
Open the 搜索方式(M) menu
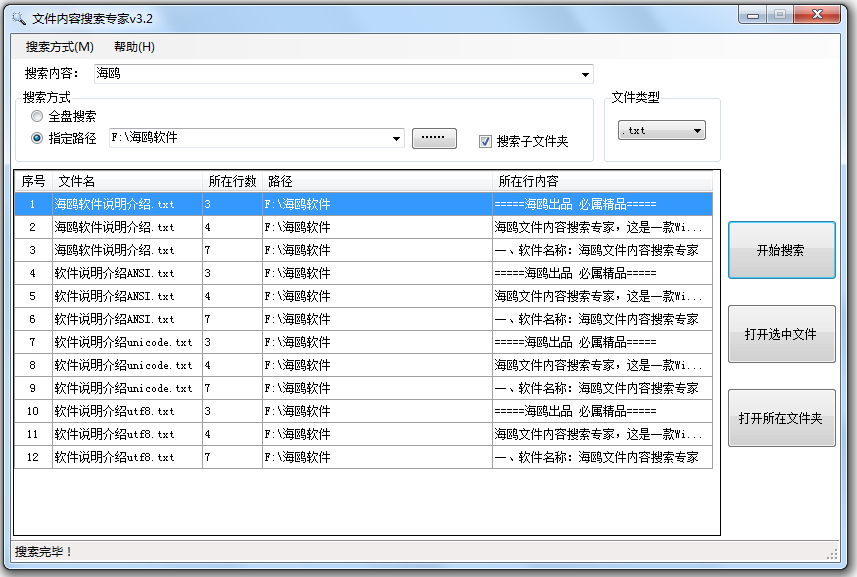coord(60,47)
